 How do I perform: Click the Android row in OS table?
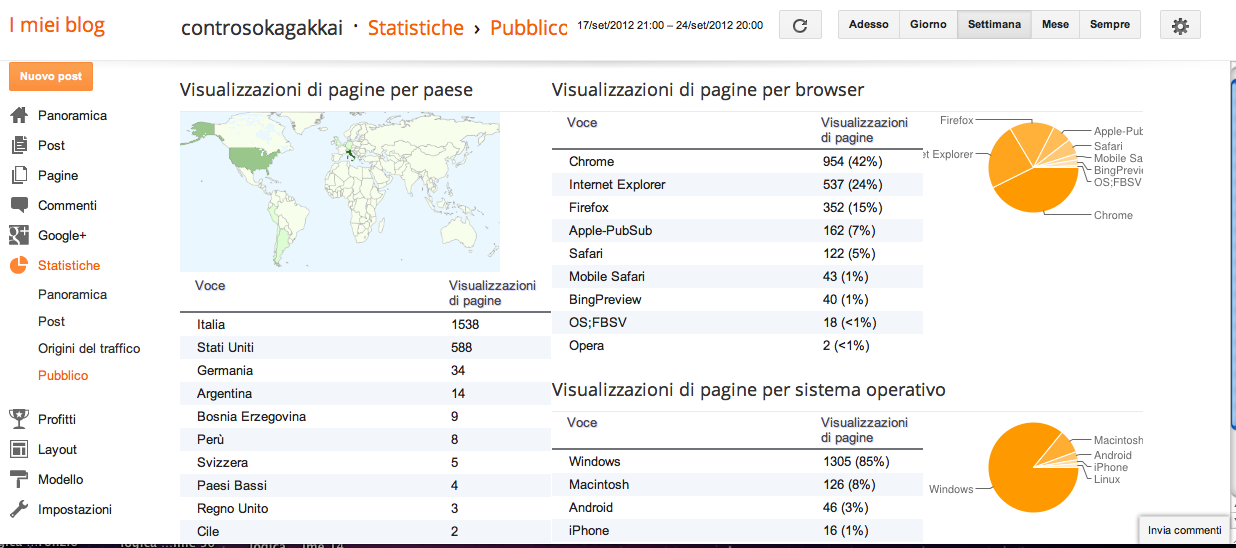(737, 507)
